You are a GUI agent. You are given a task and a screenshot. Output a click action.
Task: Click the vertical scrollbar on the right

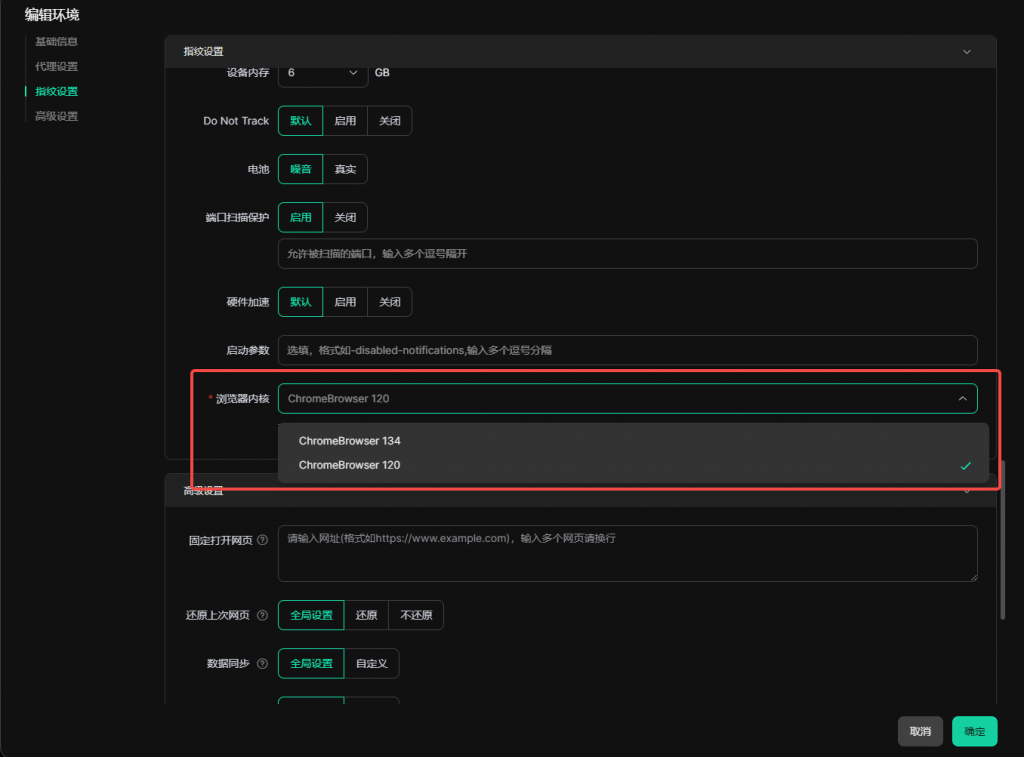coord(1002,540)
